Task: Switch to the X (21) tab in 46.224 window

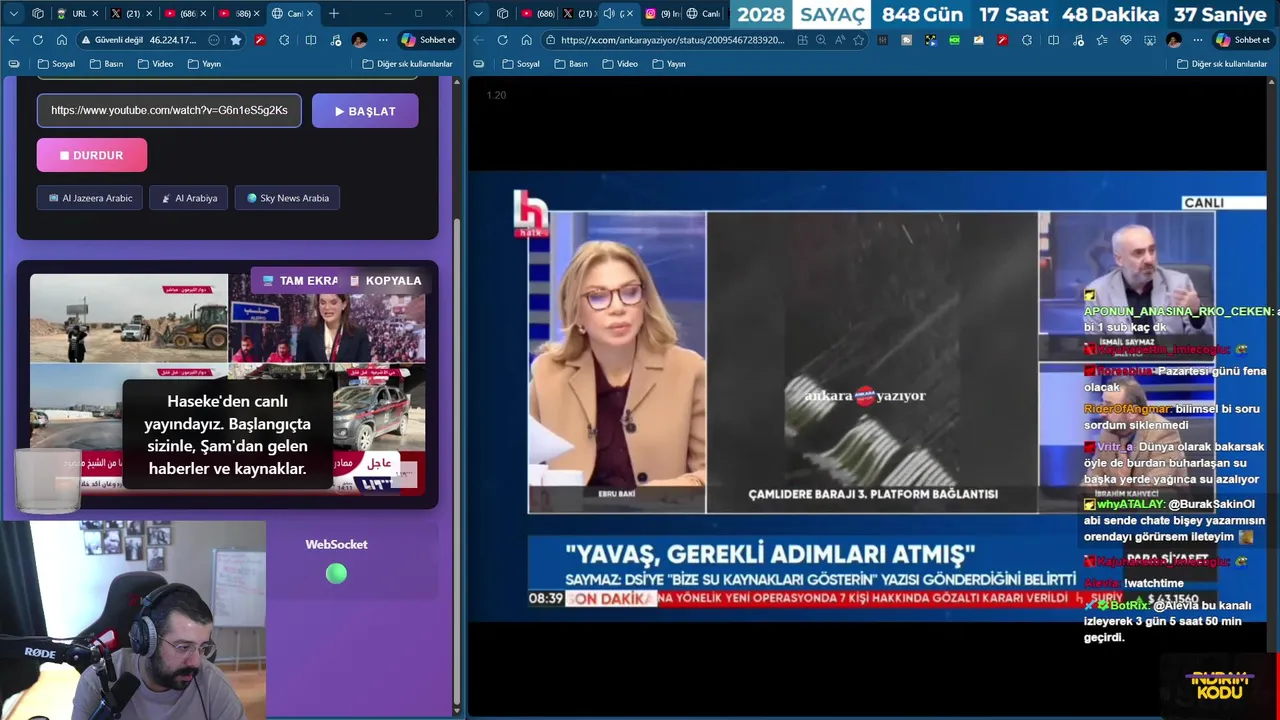Action: coord(131,14)
